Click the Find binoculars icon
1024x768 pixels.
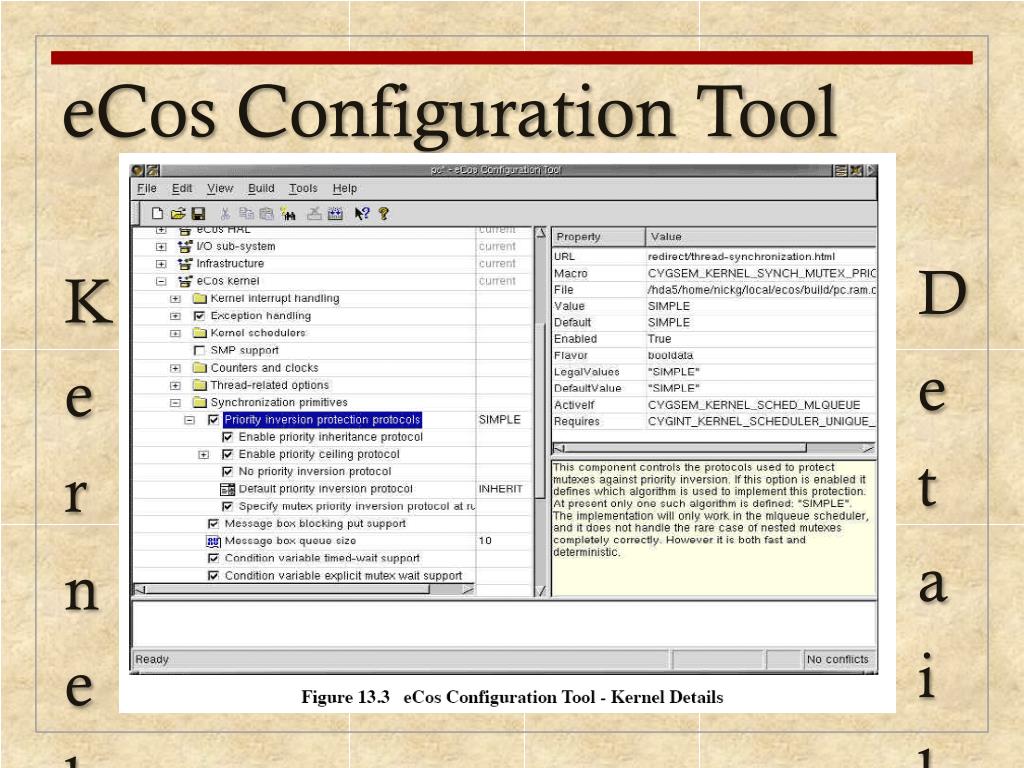pyautogui.click(x=288, y=214)
